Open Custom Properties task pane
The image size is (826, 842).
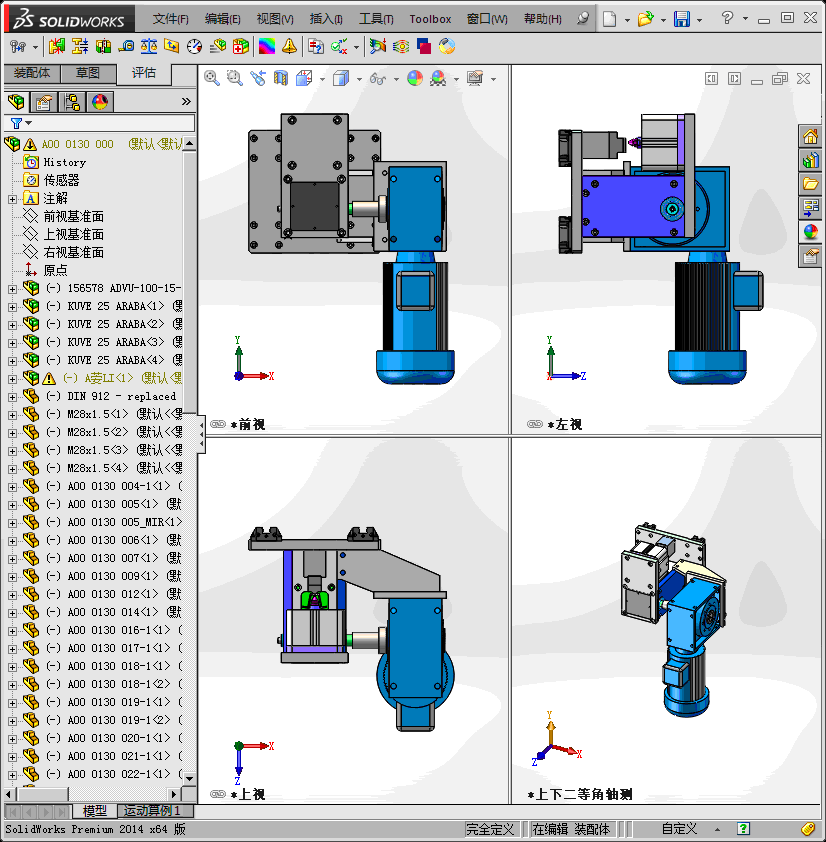coord(810,257)
